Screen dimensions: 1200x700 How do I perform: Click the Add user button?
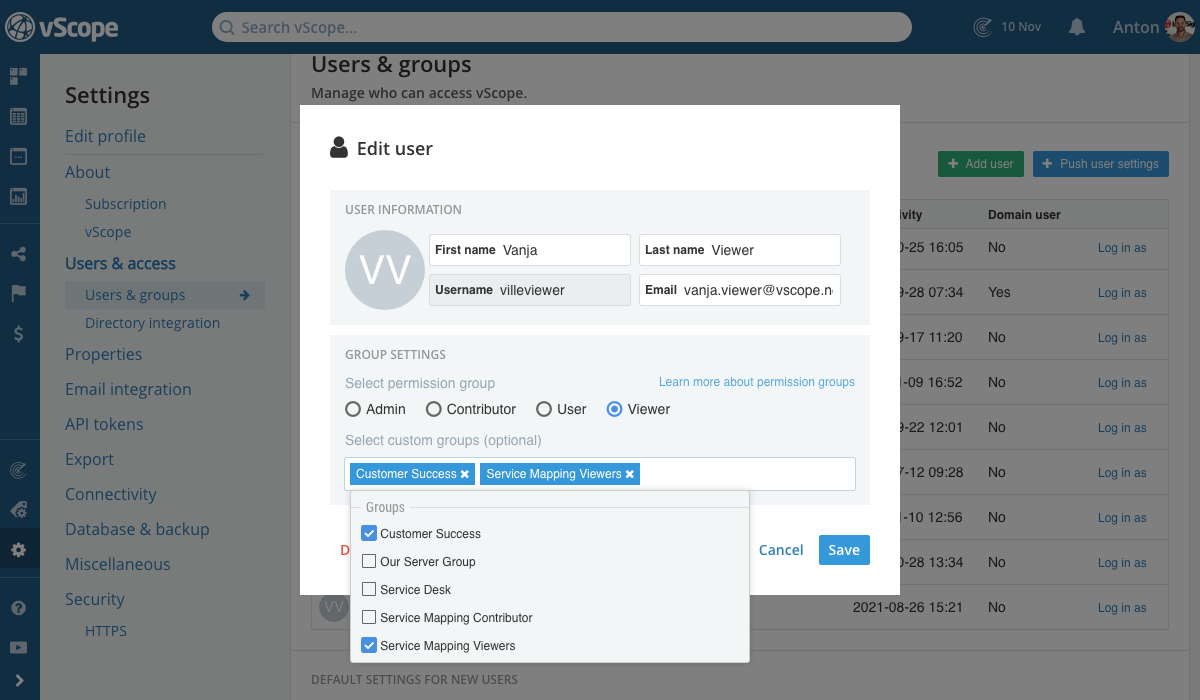click(981, 164)
